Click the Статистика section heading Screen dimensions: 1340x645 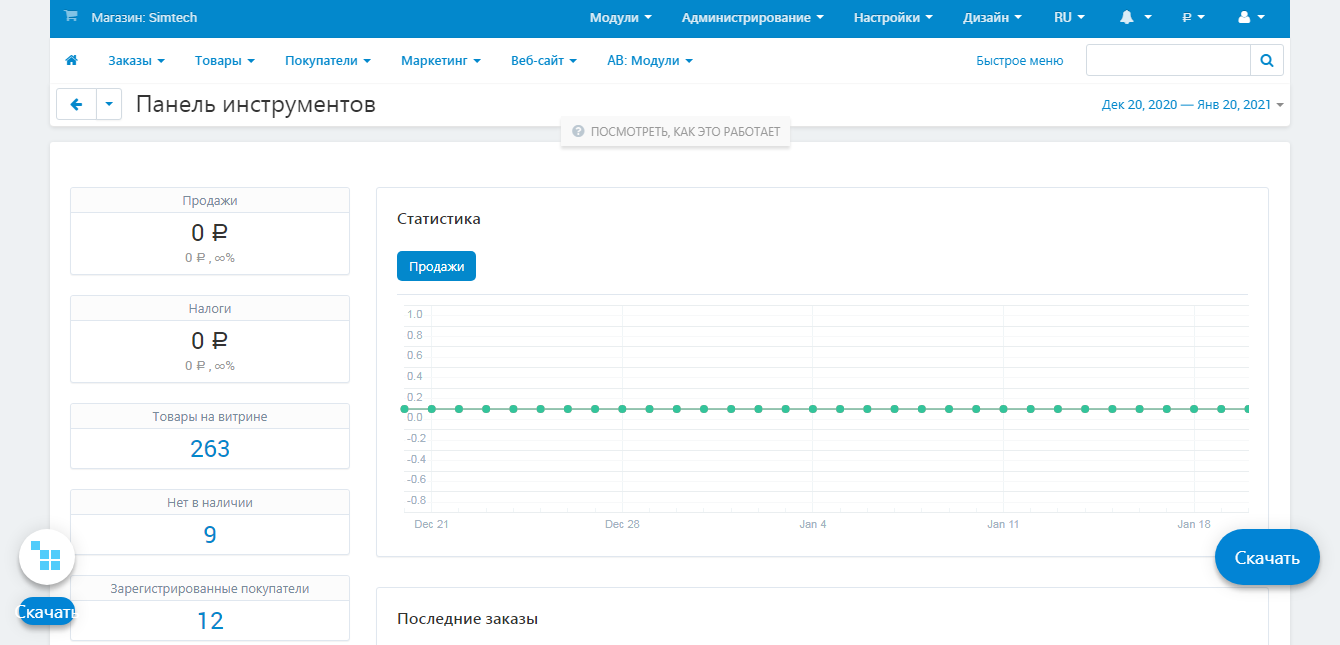(439, 218)
